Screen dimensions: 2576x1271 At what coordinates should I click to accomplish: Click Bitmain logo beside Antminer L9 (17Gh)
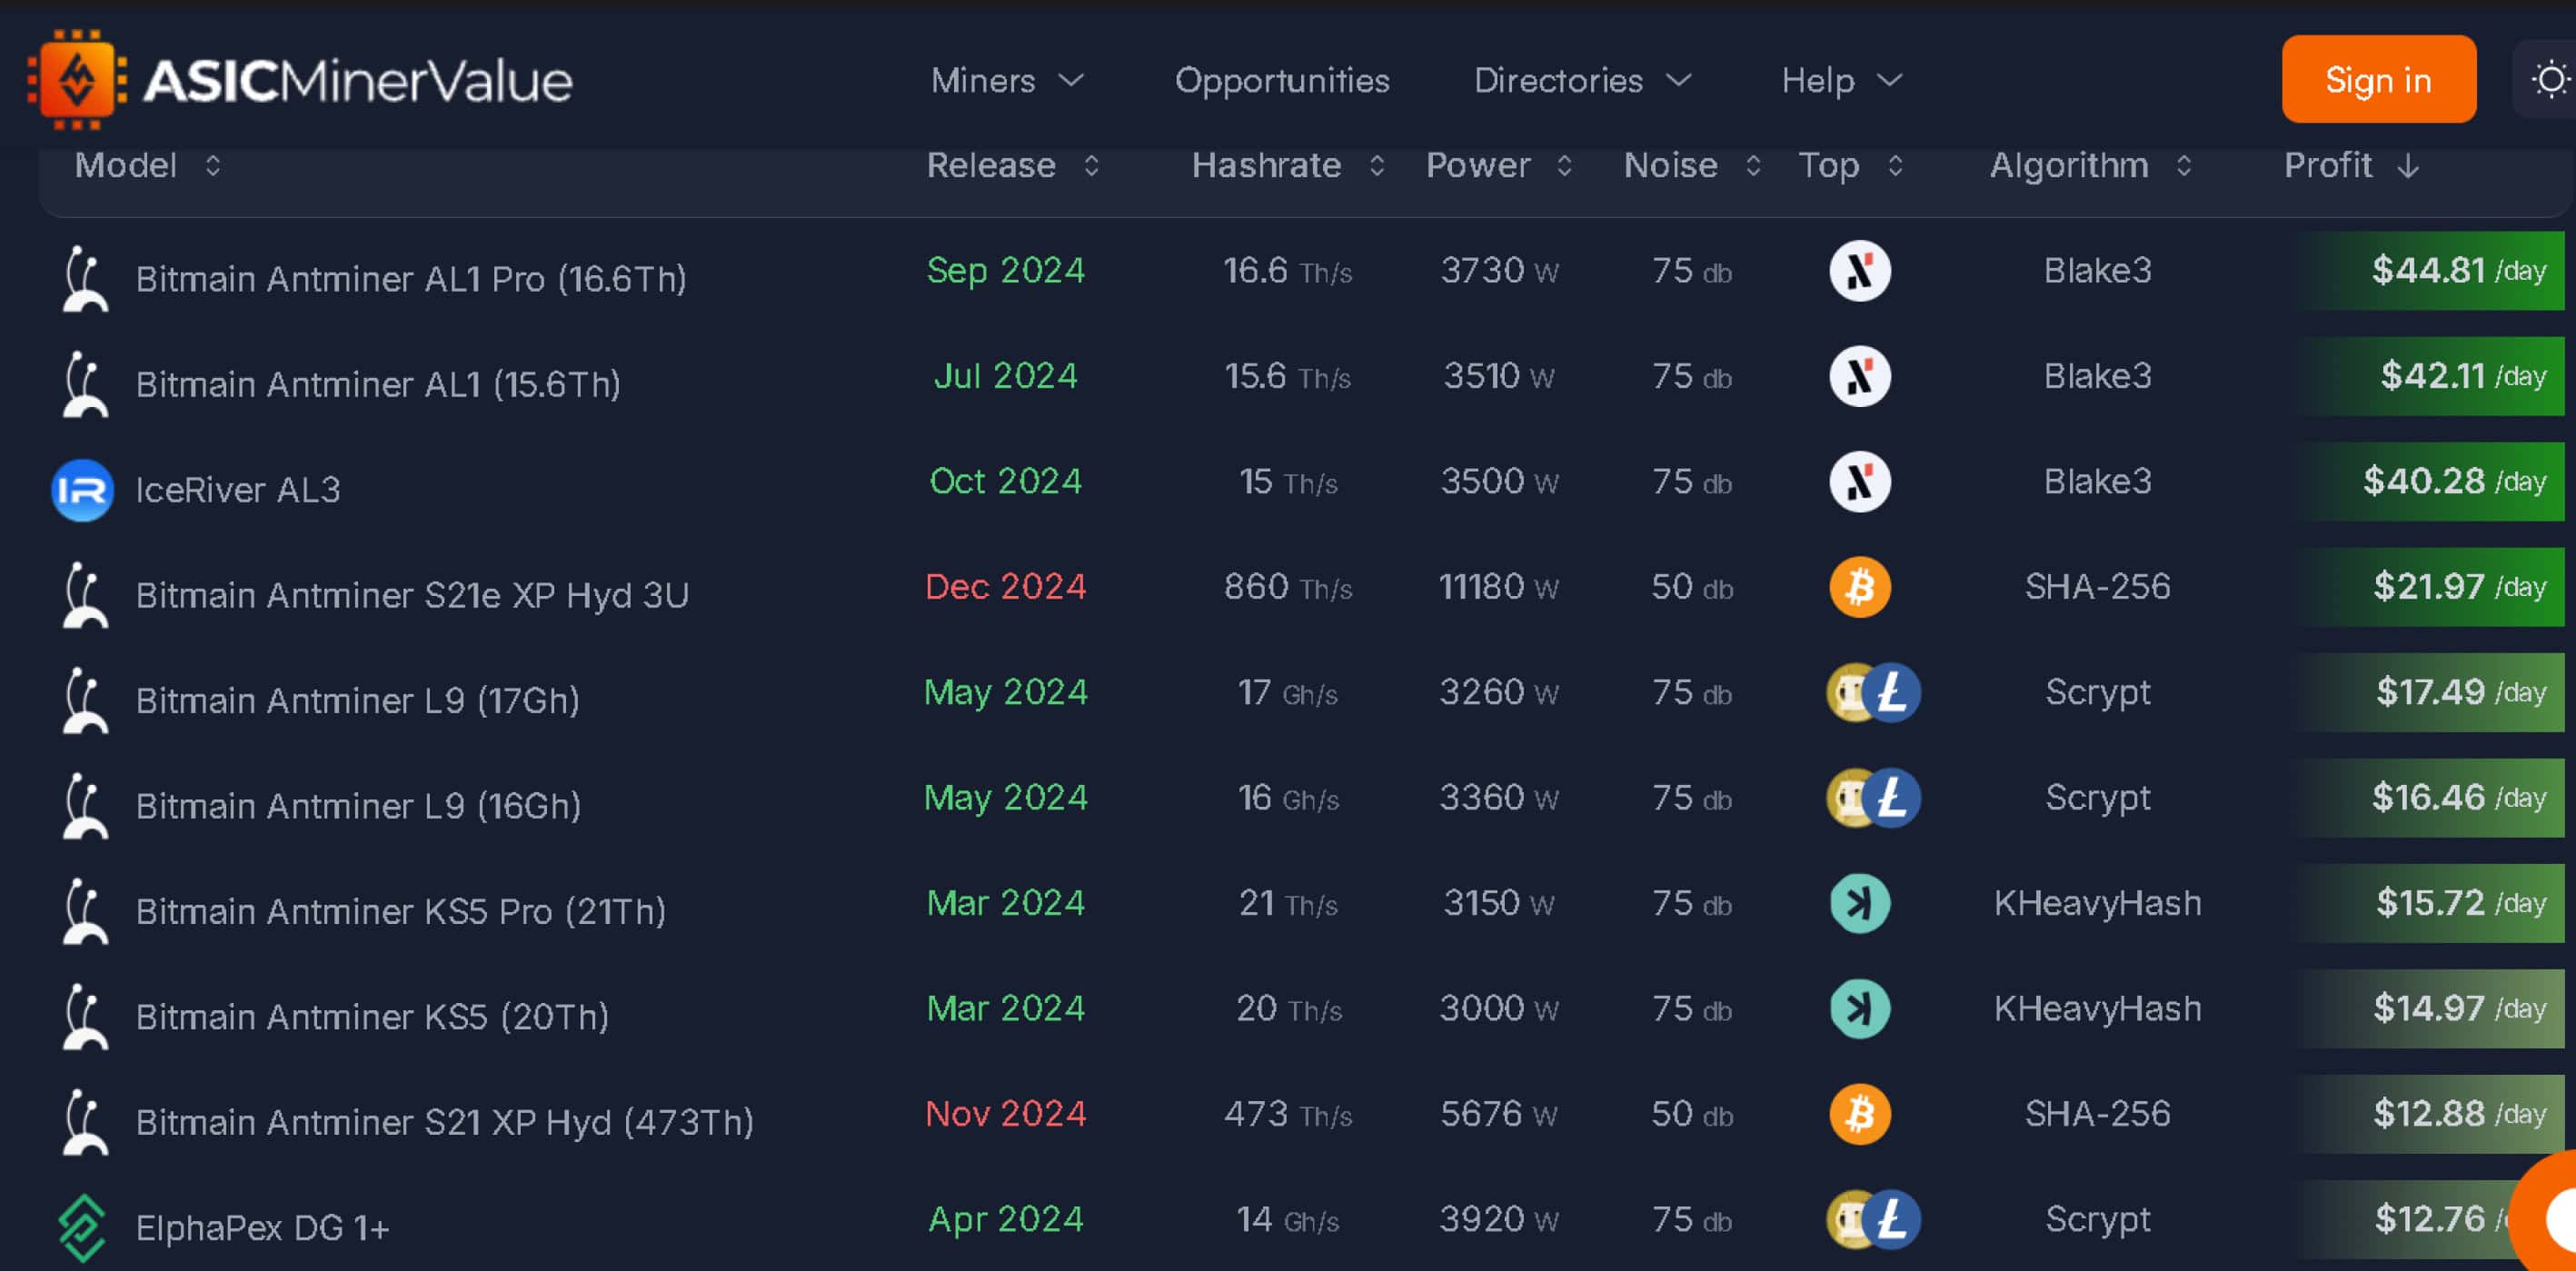tap(84, 700)
